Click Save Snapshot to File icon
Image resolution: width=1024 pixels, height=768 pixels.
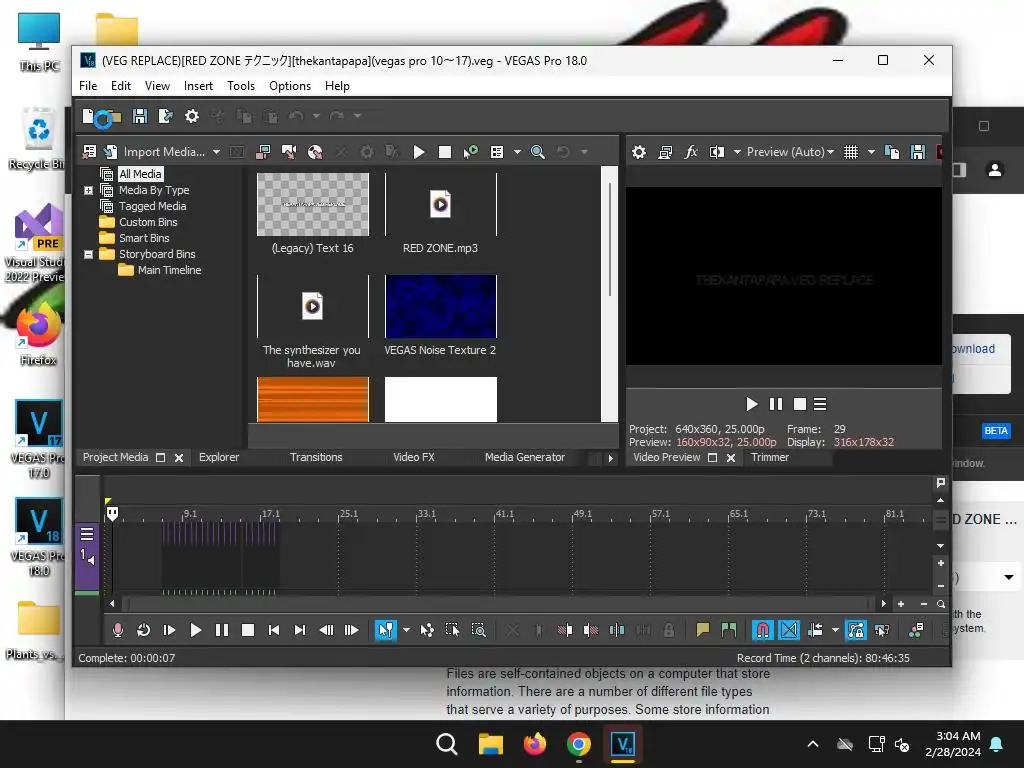[918, 152]
